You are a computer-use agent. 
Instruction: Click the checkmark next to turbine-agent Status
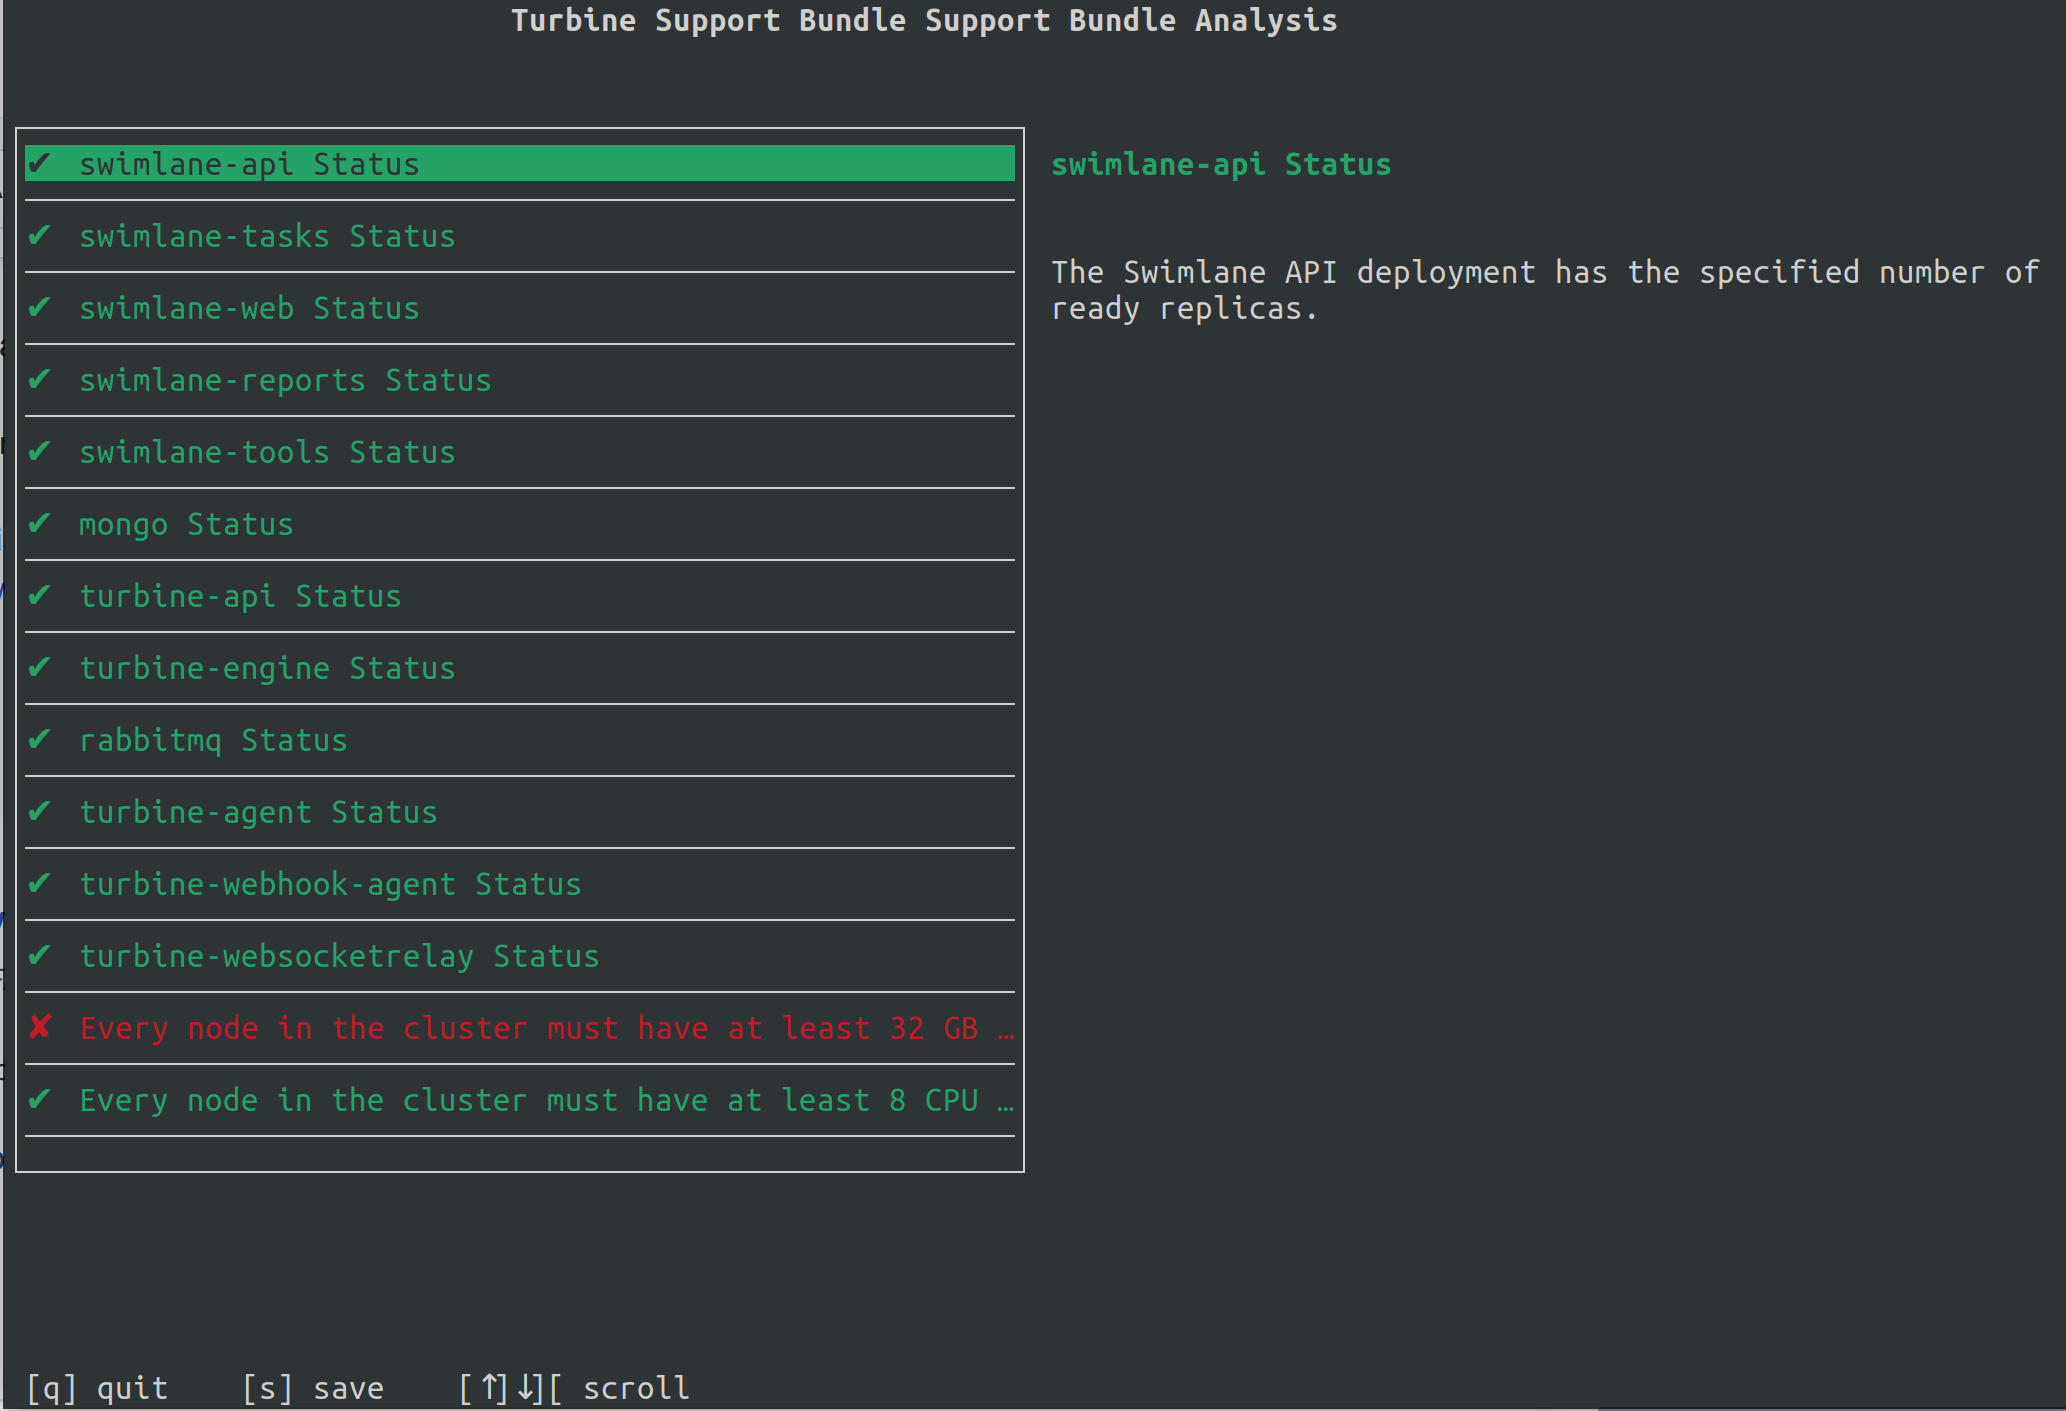click(39, 811)
